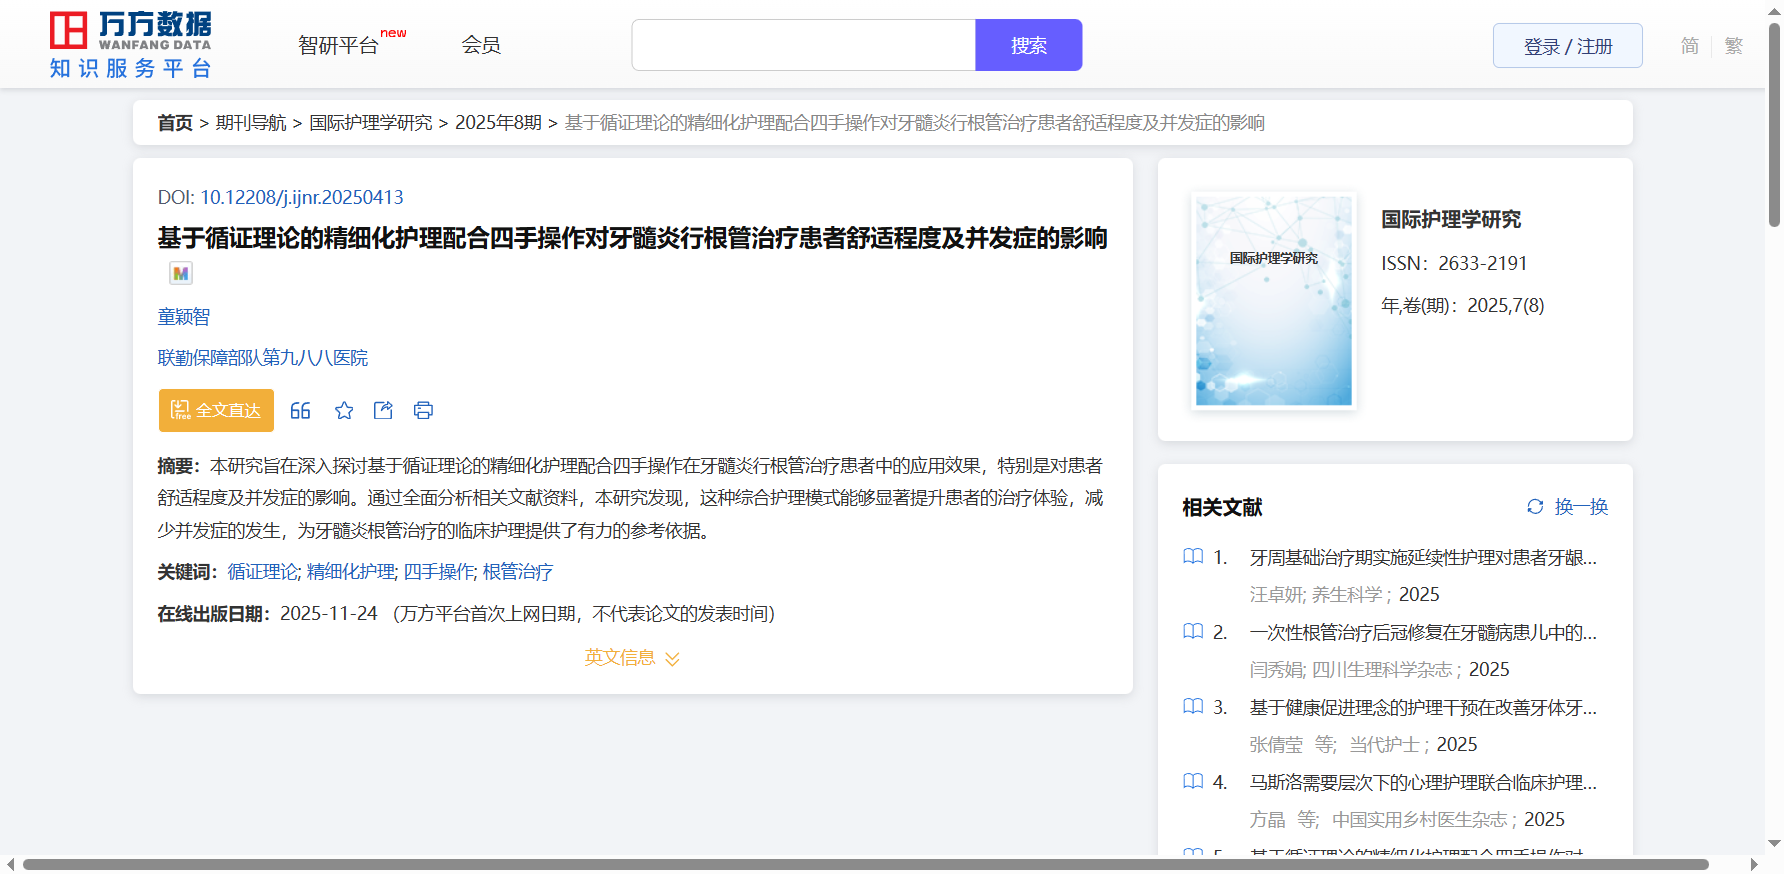
Task: Switch to simplified Chinese with 简
Action: point(1689,46)
